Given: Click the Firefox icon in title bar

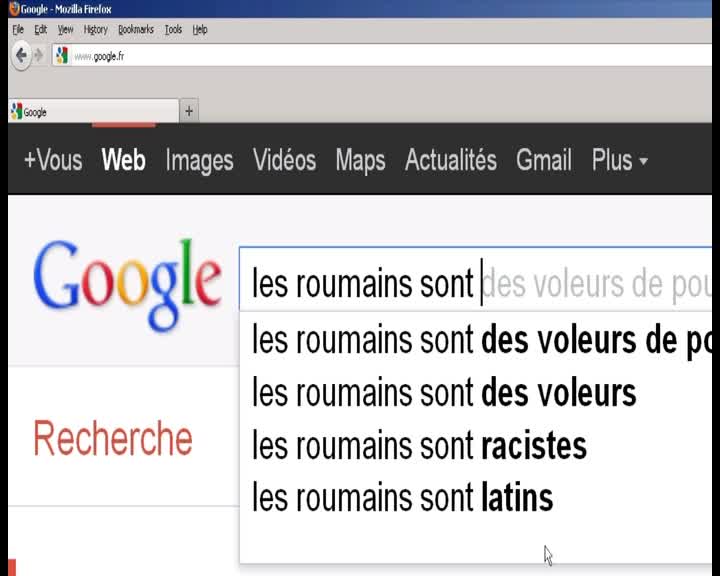Looking at the screenshot, I should tap(14, 8).
